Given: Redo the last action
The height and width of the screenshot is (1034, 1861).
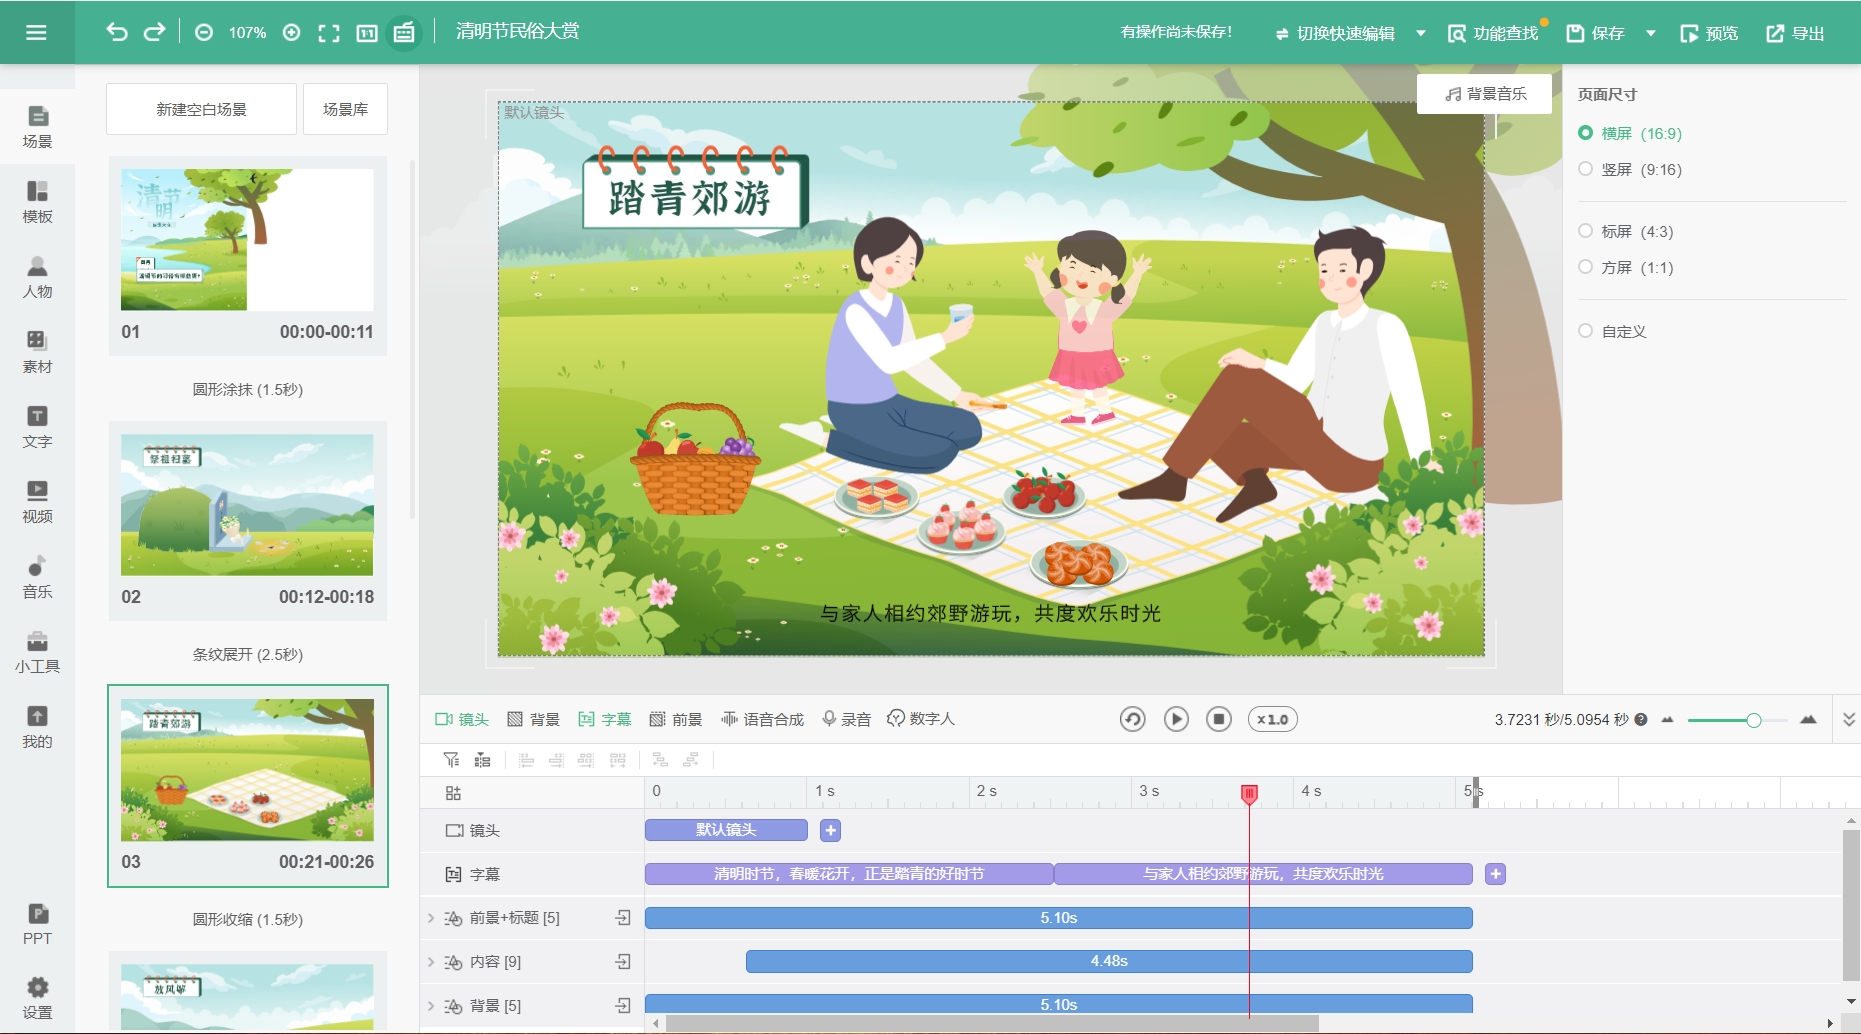Looking at the screenshot, I should (154, 32).
